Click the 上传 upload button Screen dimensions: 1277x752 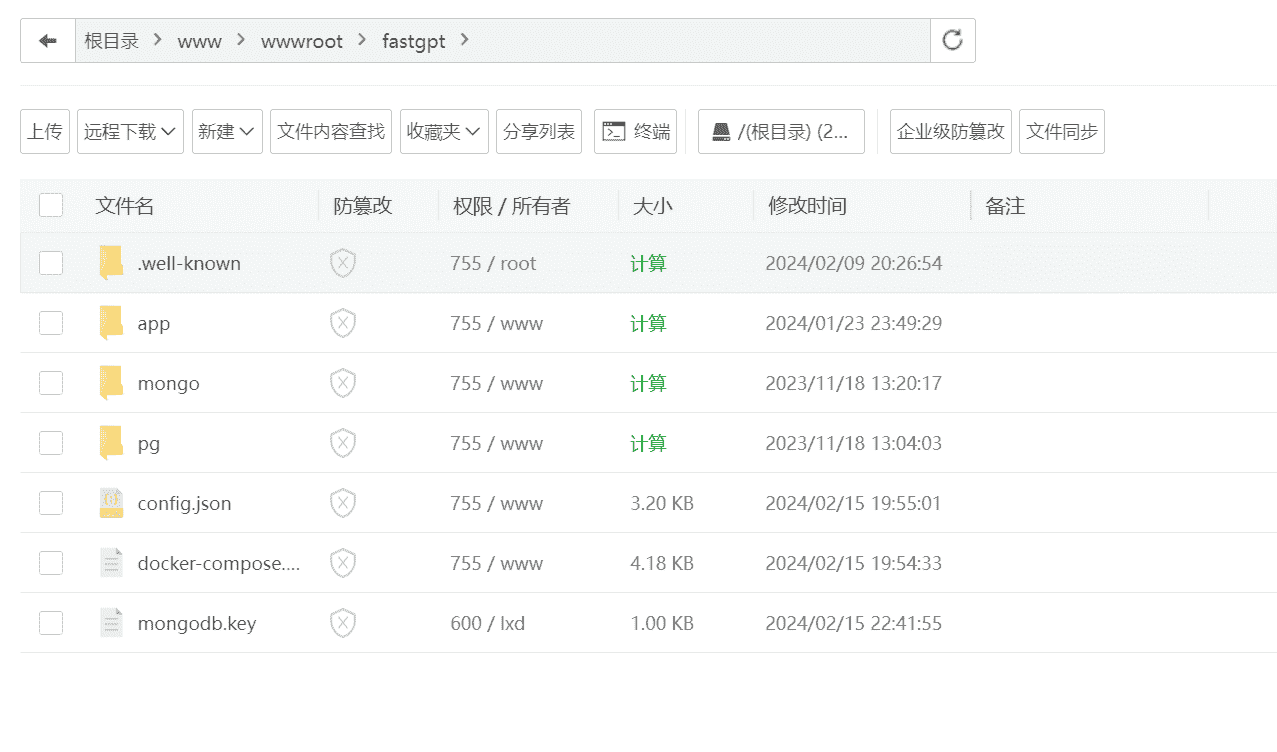coord(45,131)
